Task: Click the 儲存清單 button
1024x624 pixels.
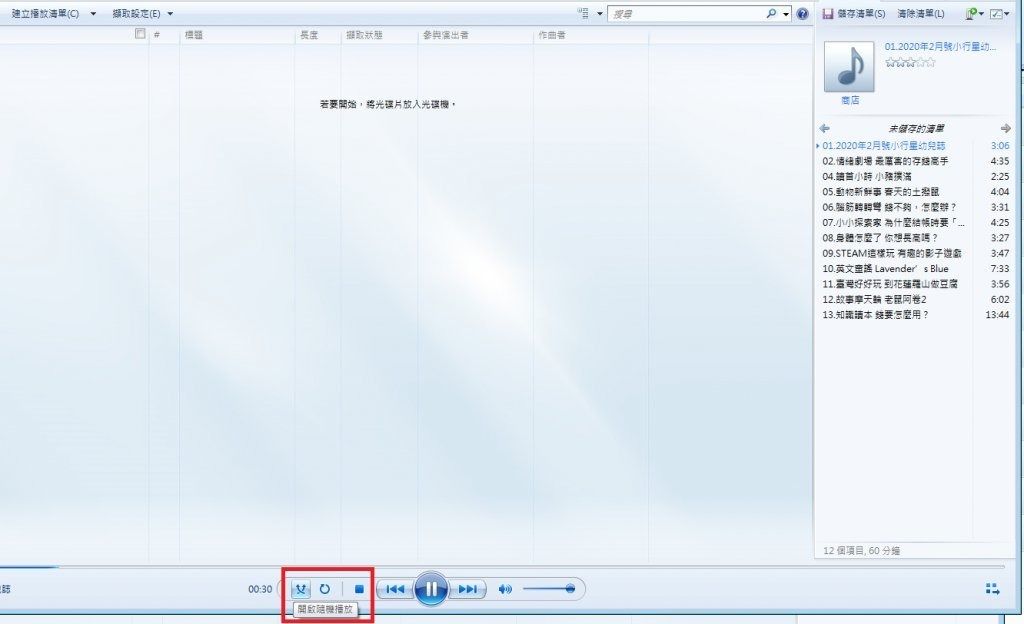Action: 853,14
